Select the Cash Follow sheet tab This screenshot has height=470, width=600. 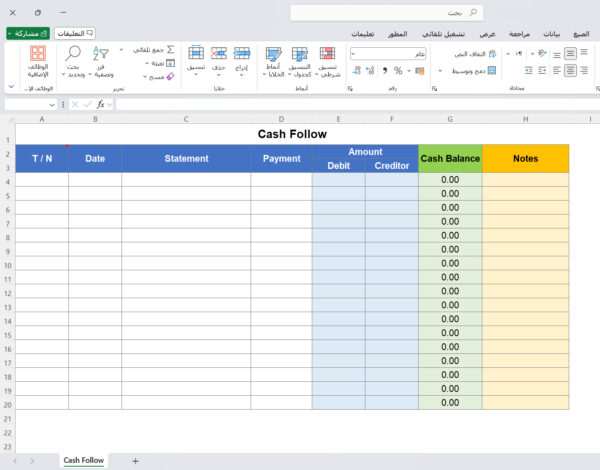[x=84, y=460]
